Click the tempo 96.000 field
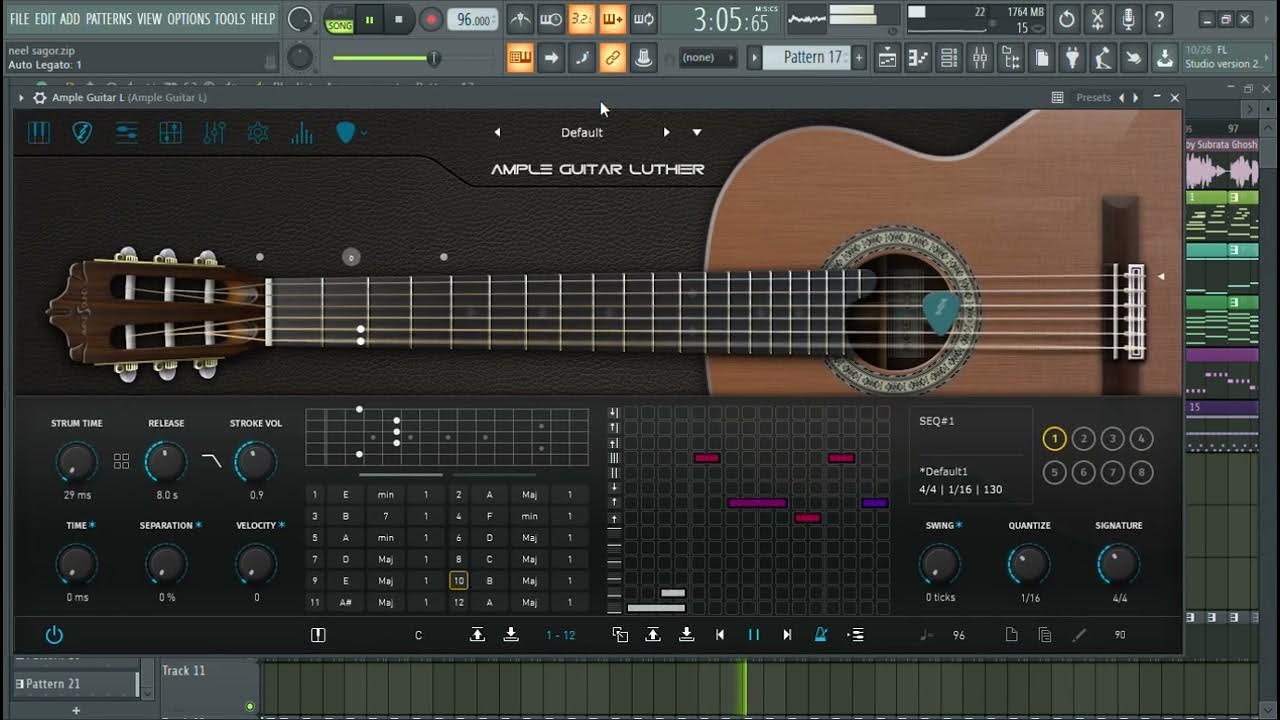 [472, 20]
